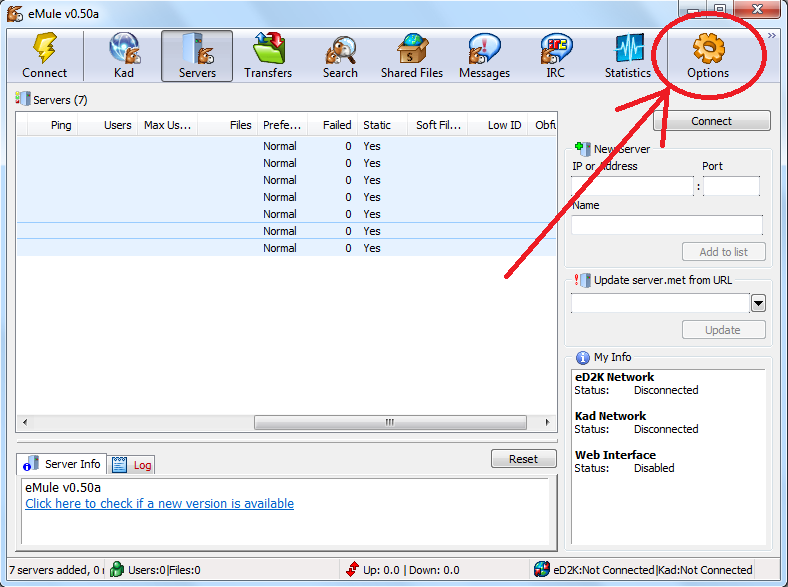
Task: Click the eD2K connection globe icon
Action: click(x=542, y=569)
